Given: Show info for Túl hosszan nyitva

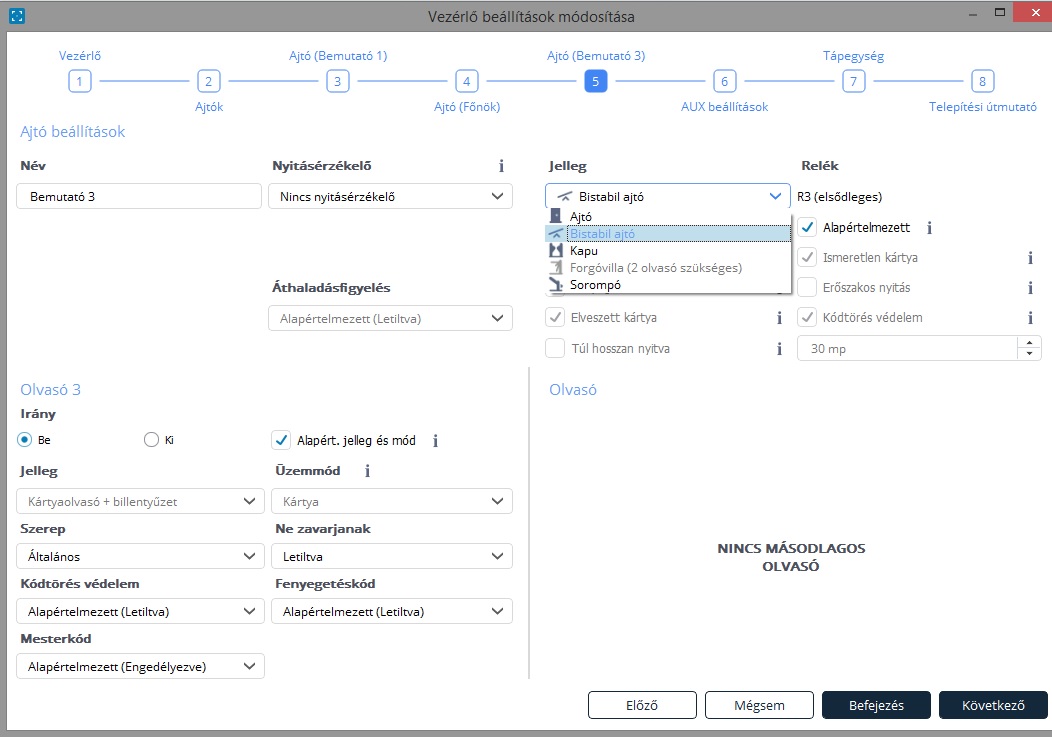Looking at the screenshot, I should pos(779,349).
